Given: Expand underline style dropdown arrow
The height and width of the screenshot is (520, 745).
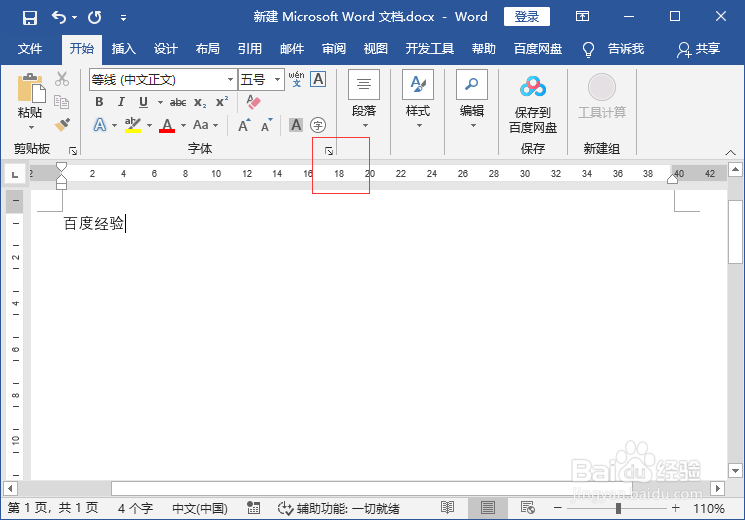Looking at the screenshot, I should [x=160, y=102].
